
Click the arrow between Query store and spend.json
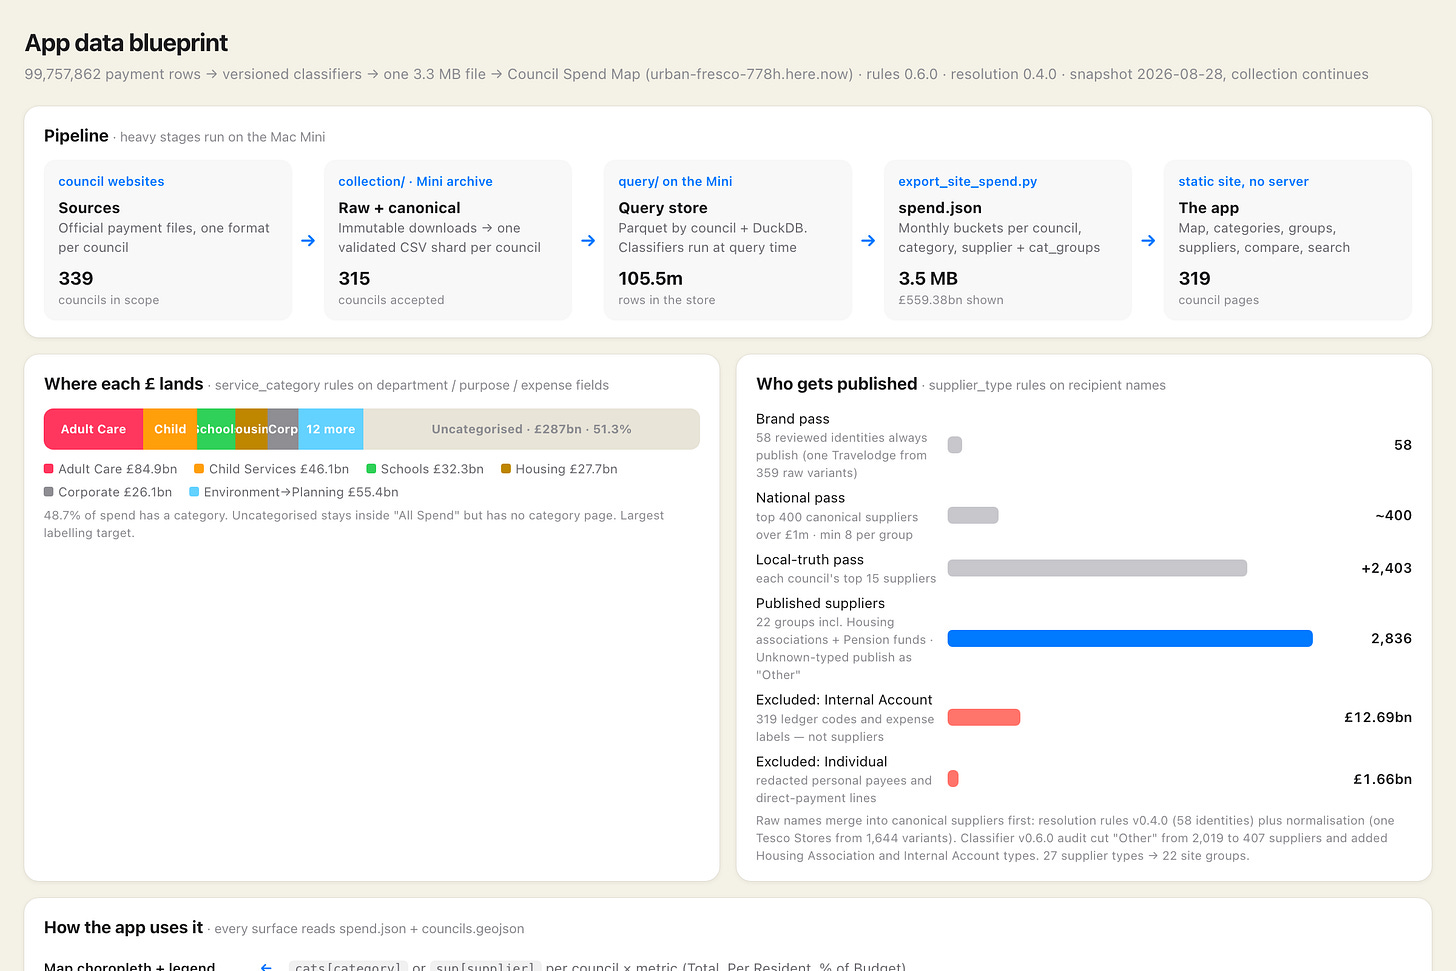[868, 240]
